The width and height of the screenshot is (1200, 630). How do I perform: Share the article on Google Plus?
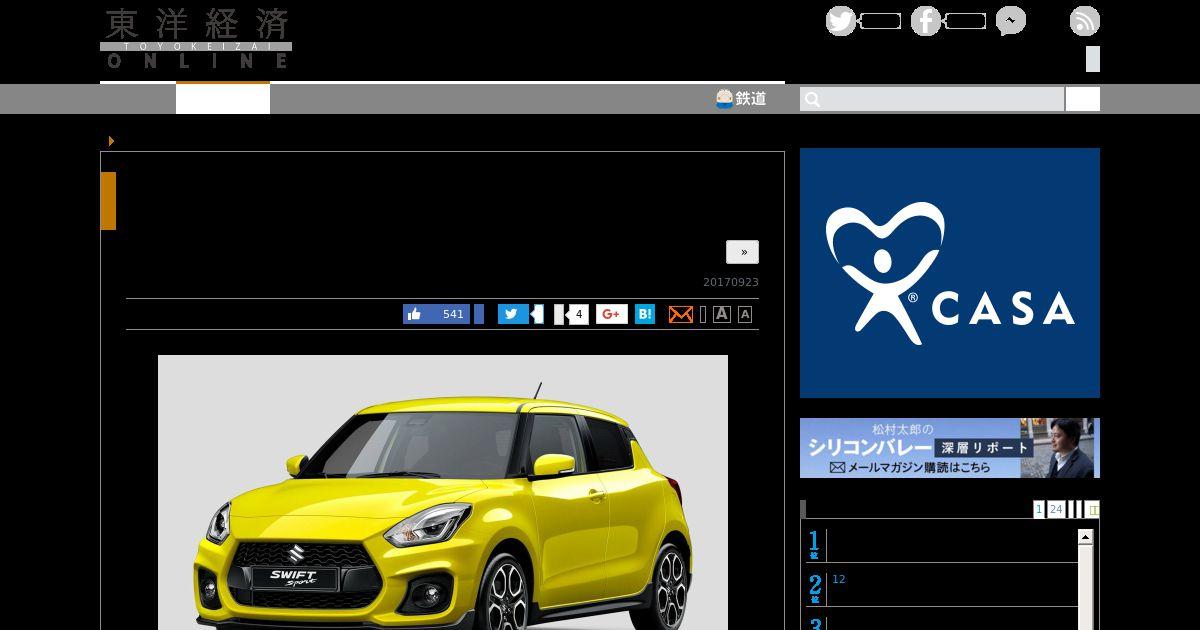tap(612, 314)
